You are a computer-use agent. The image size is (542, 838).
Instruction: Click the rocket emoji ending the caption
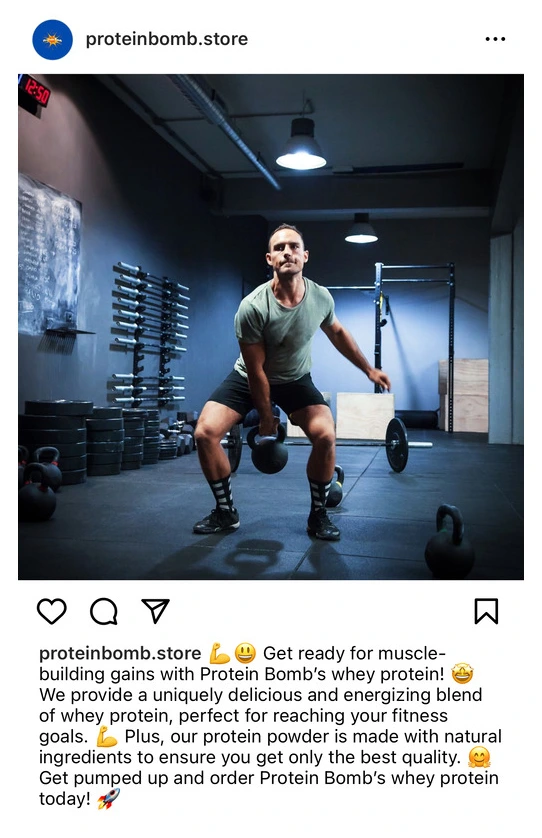click(109, 799)
